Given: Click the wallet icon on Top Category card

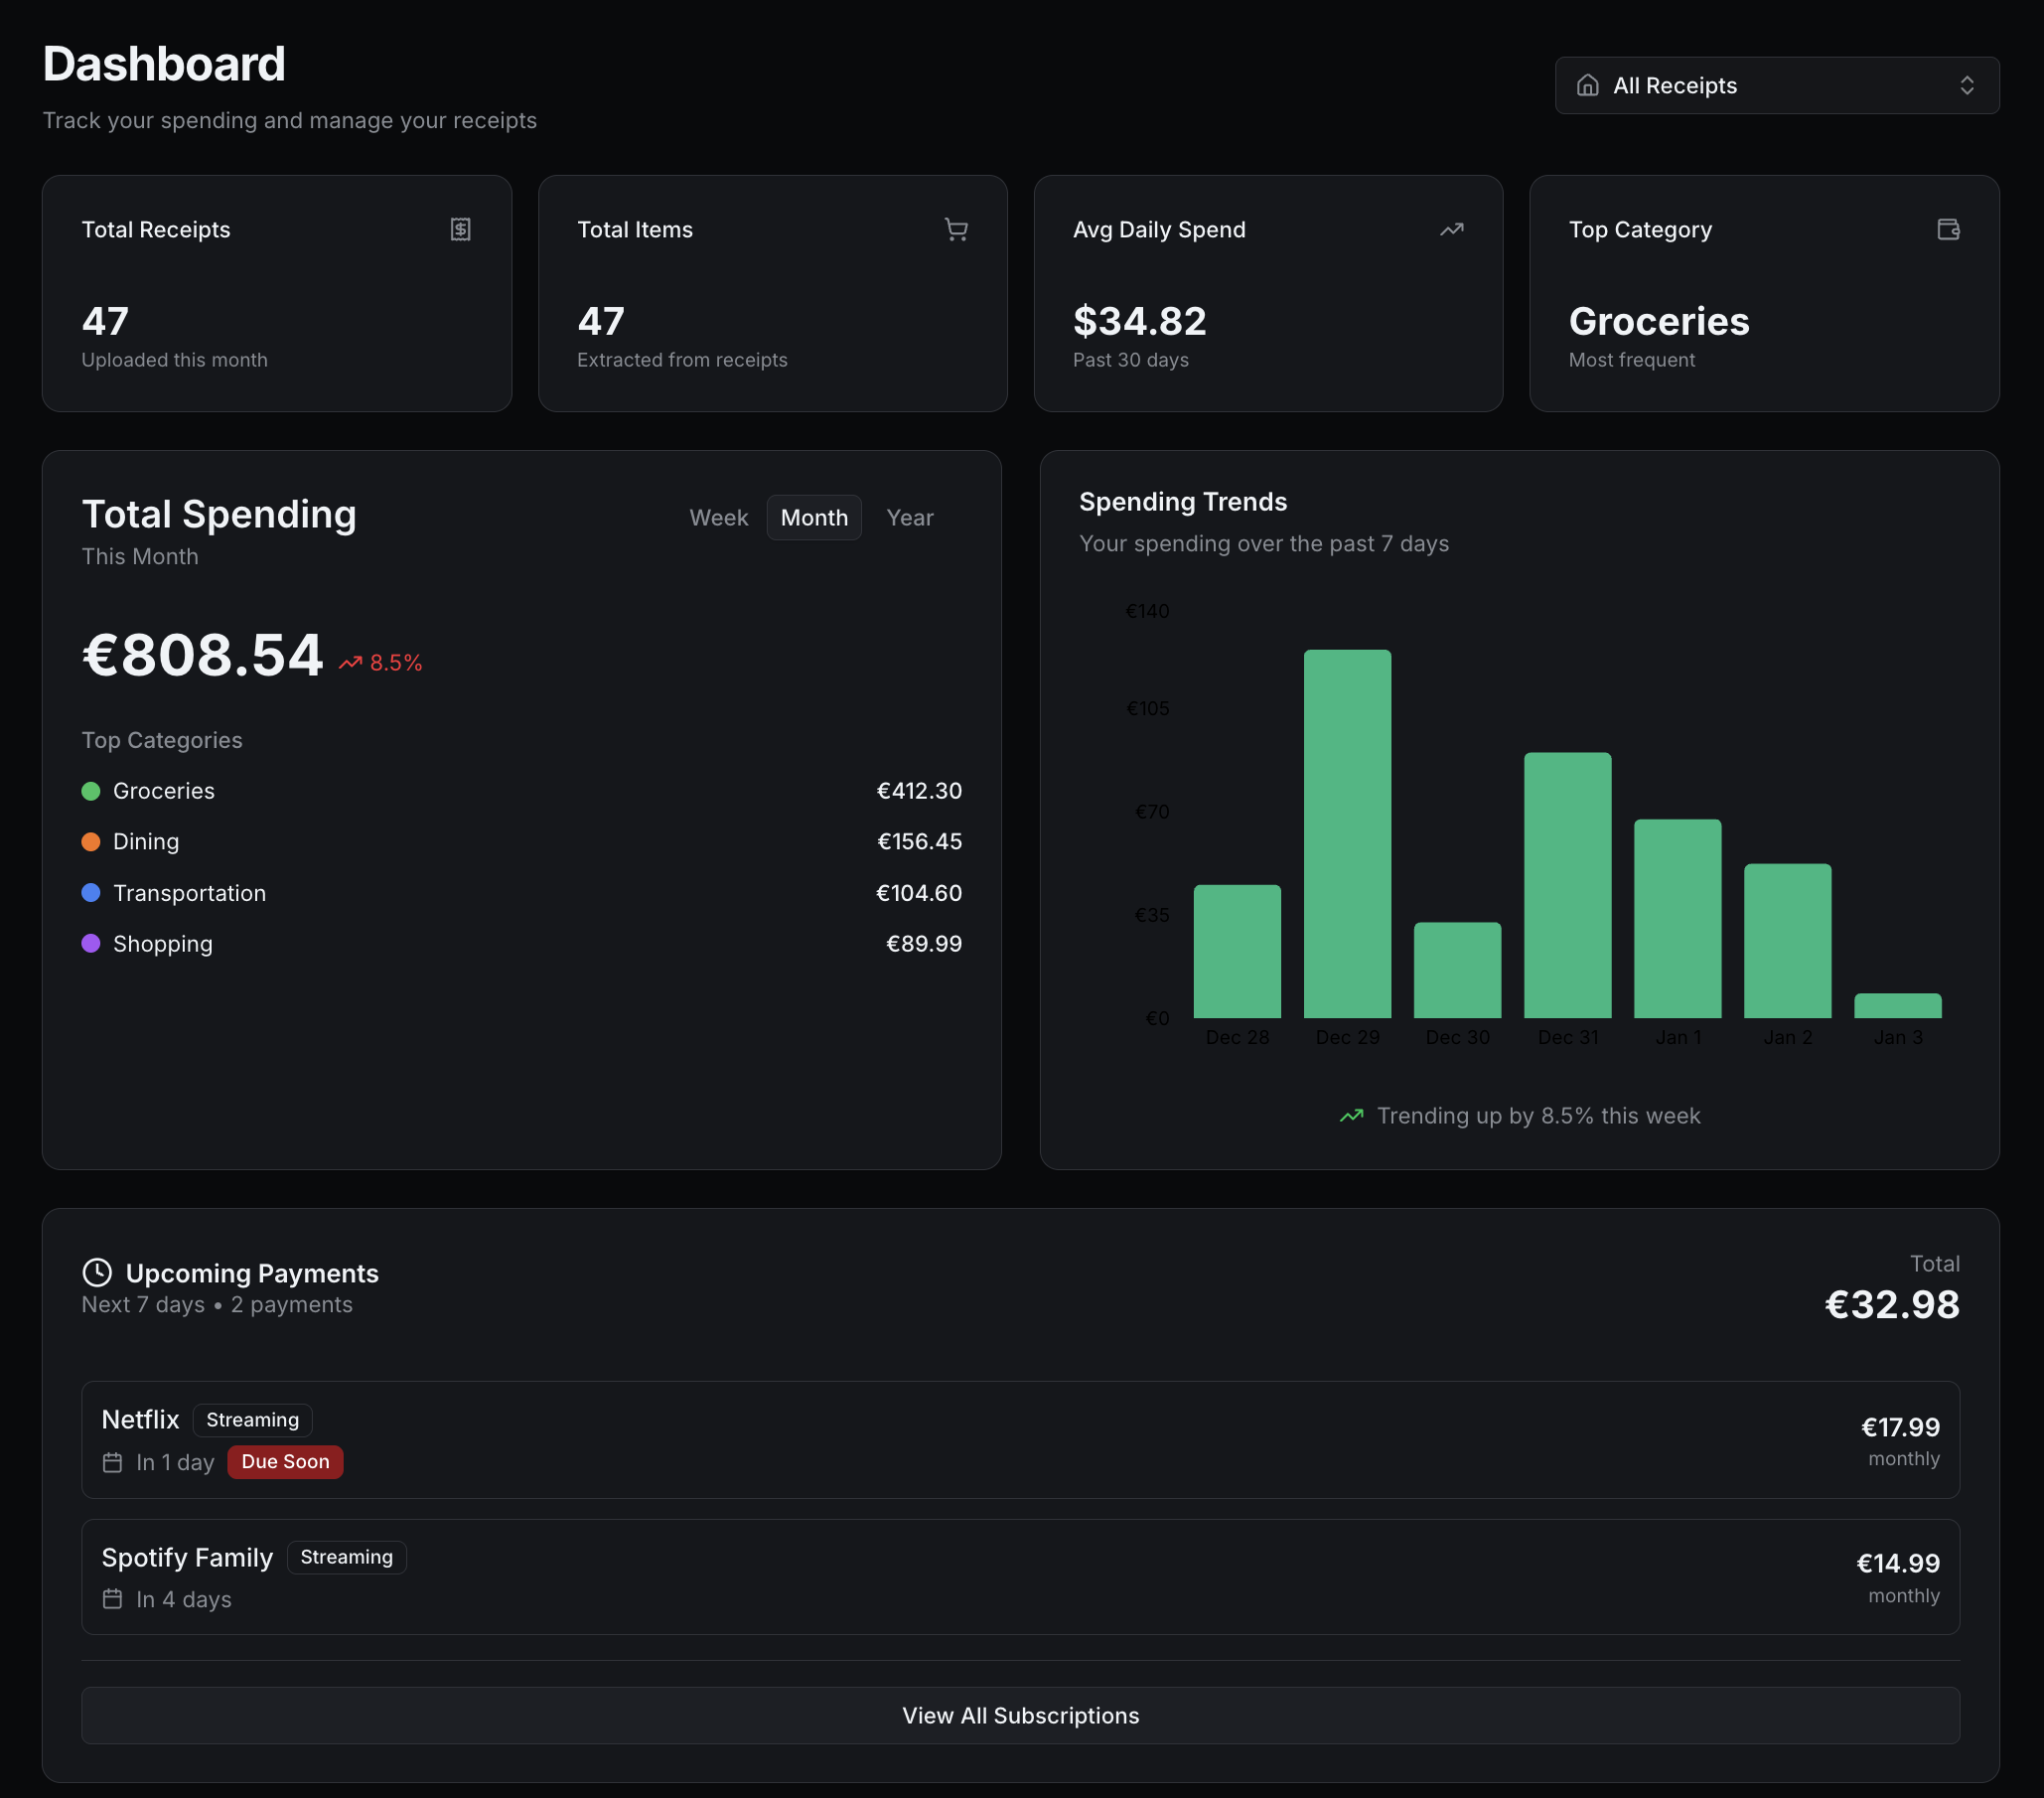Looking at the screenshot, I should [1948, 229].
